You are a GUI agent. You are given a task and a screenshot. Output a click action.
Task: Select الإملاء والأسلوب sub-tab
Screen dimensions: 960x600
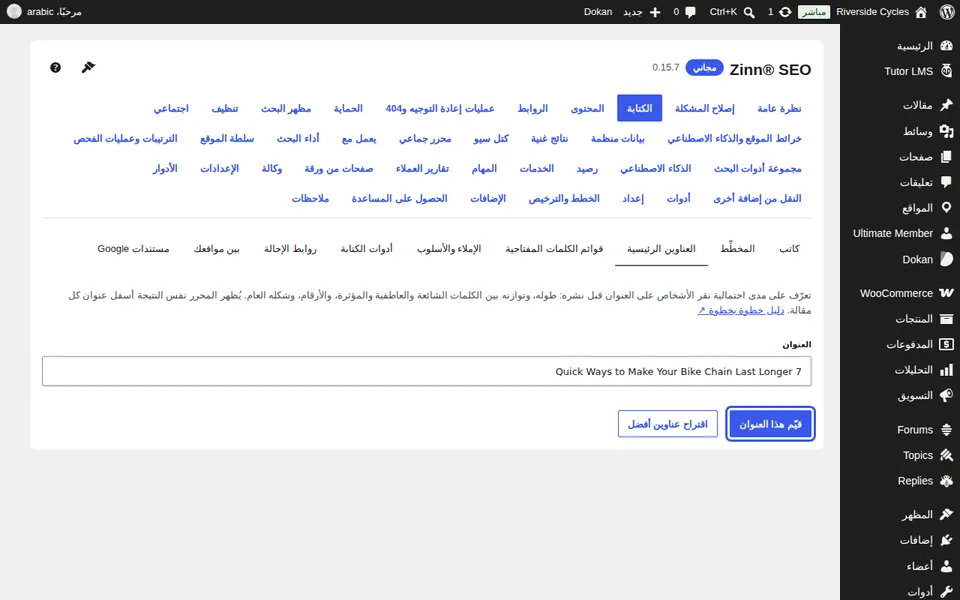[449, 249]
